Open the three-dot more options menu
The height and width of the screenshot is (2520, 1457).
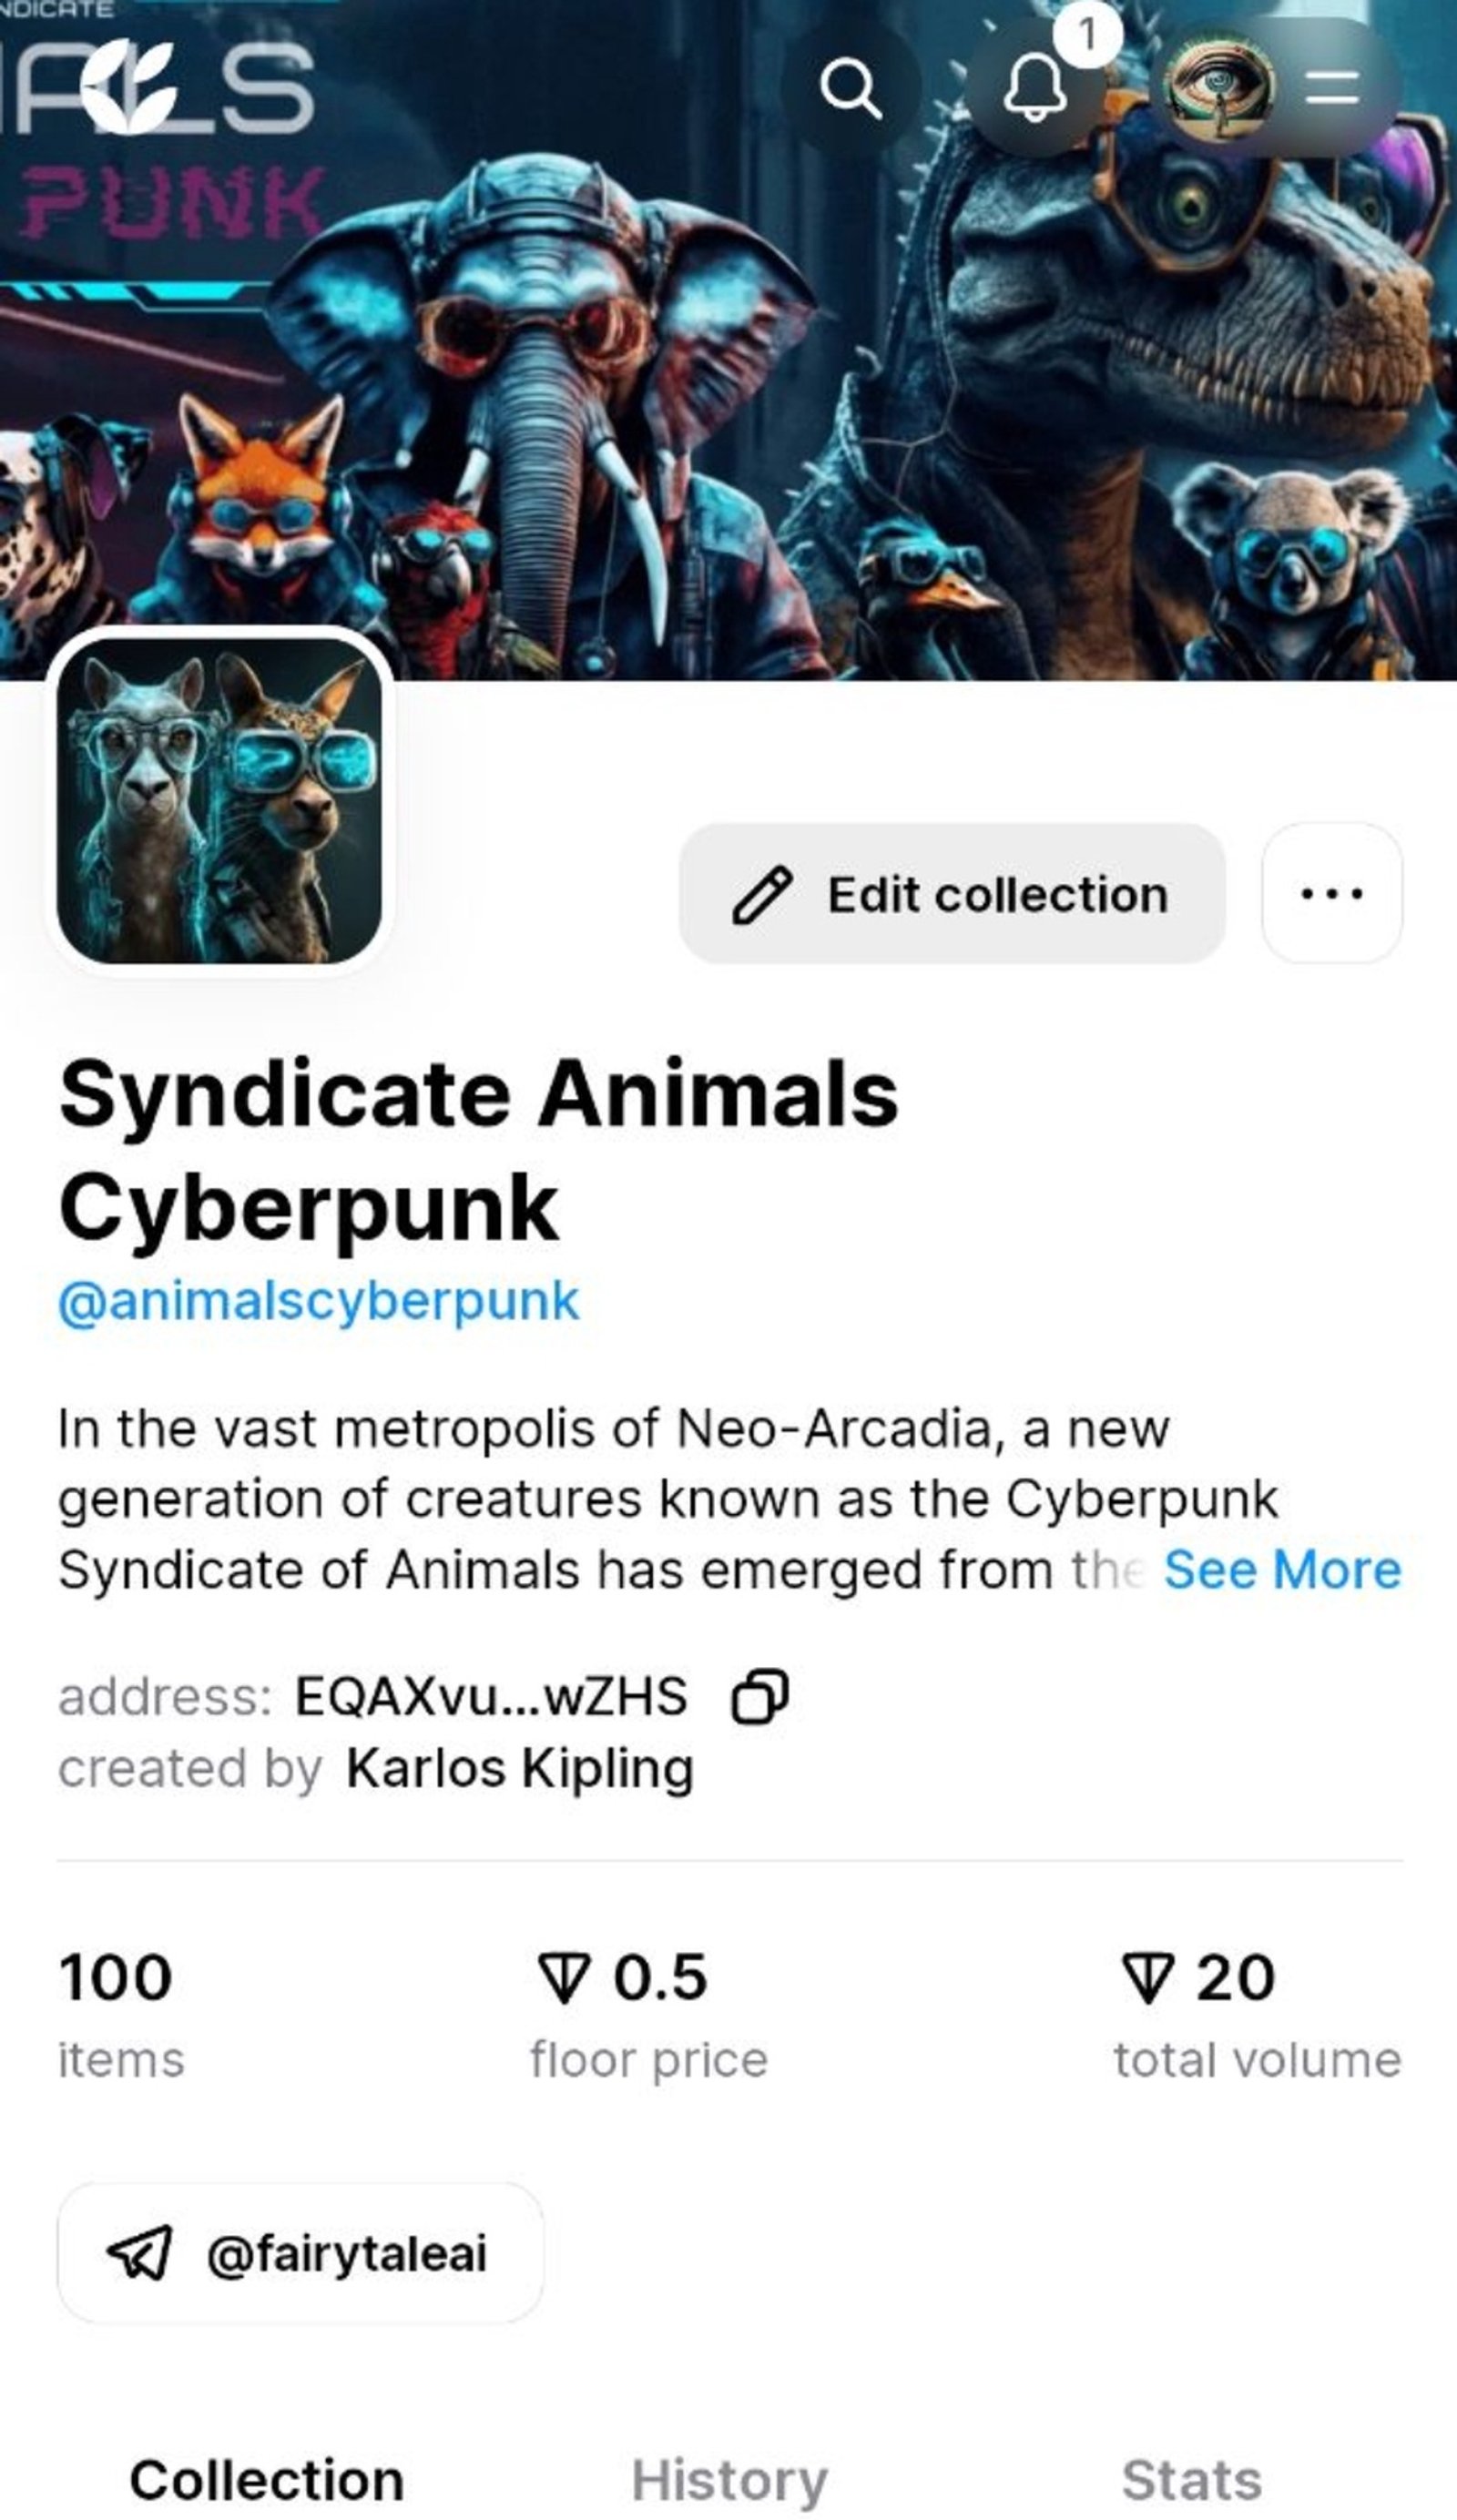click(1334, 894)
